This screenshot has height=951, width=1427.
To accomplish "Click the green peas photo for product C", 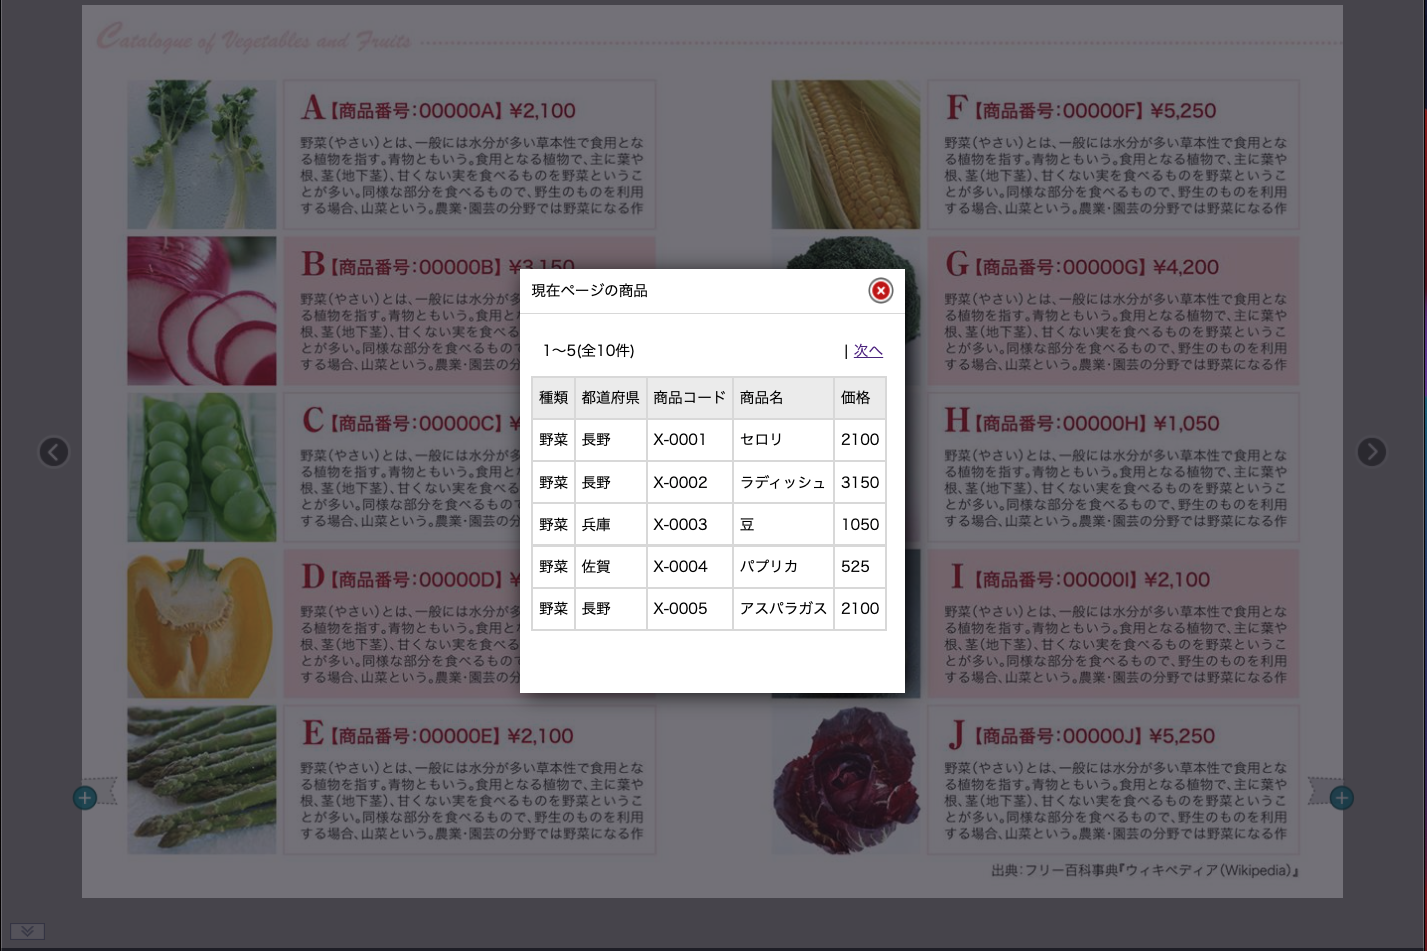I will click(x=201, y=467).
